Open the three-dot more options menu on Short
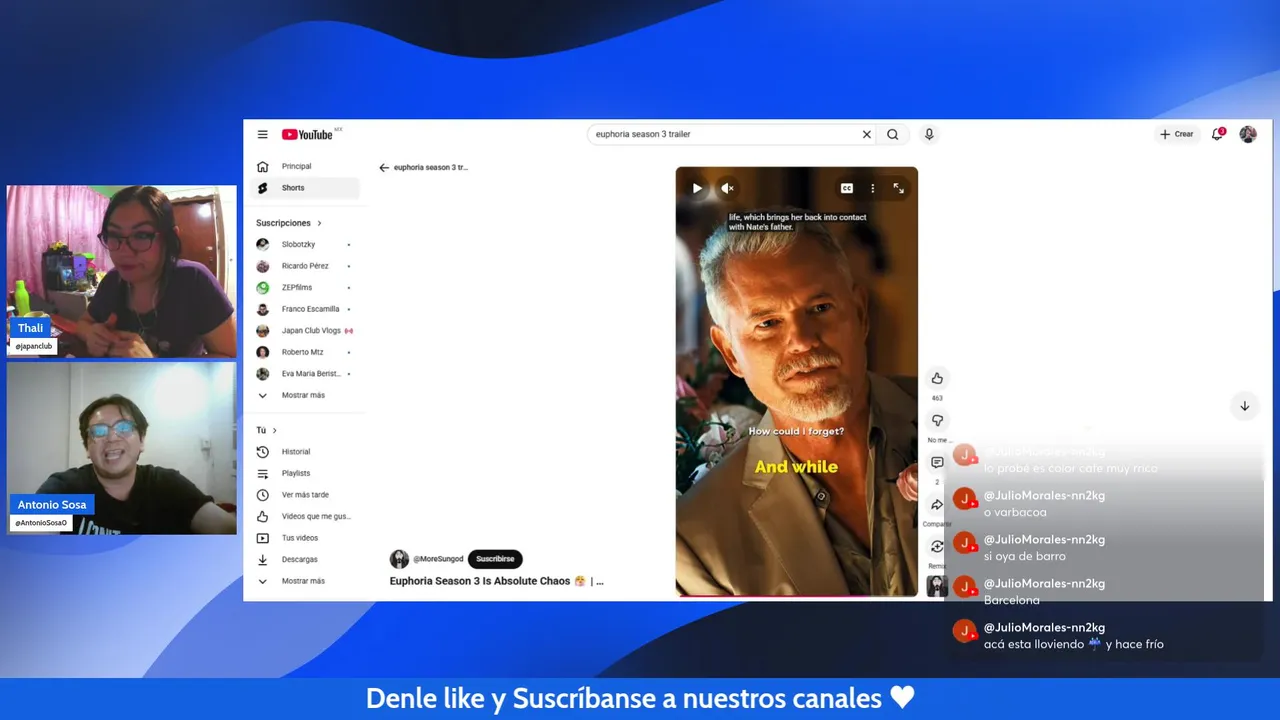This screenshot has width=1280, height=720. [872, 188]
